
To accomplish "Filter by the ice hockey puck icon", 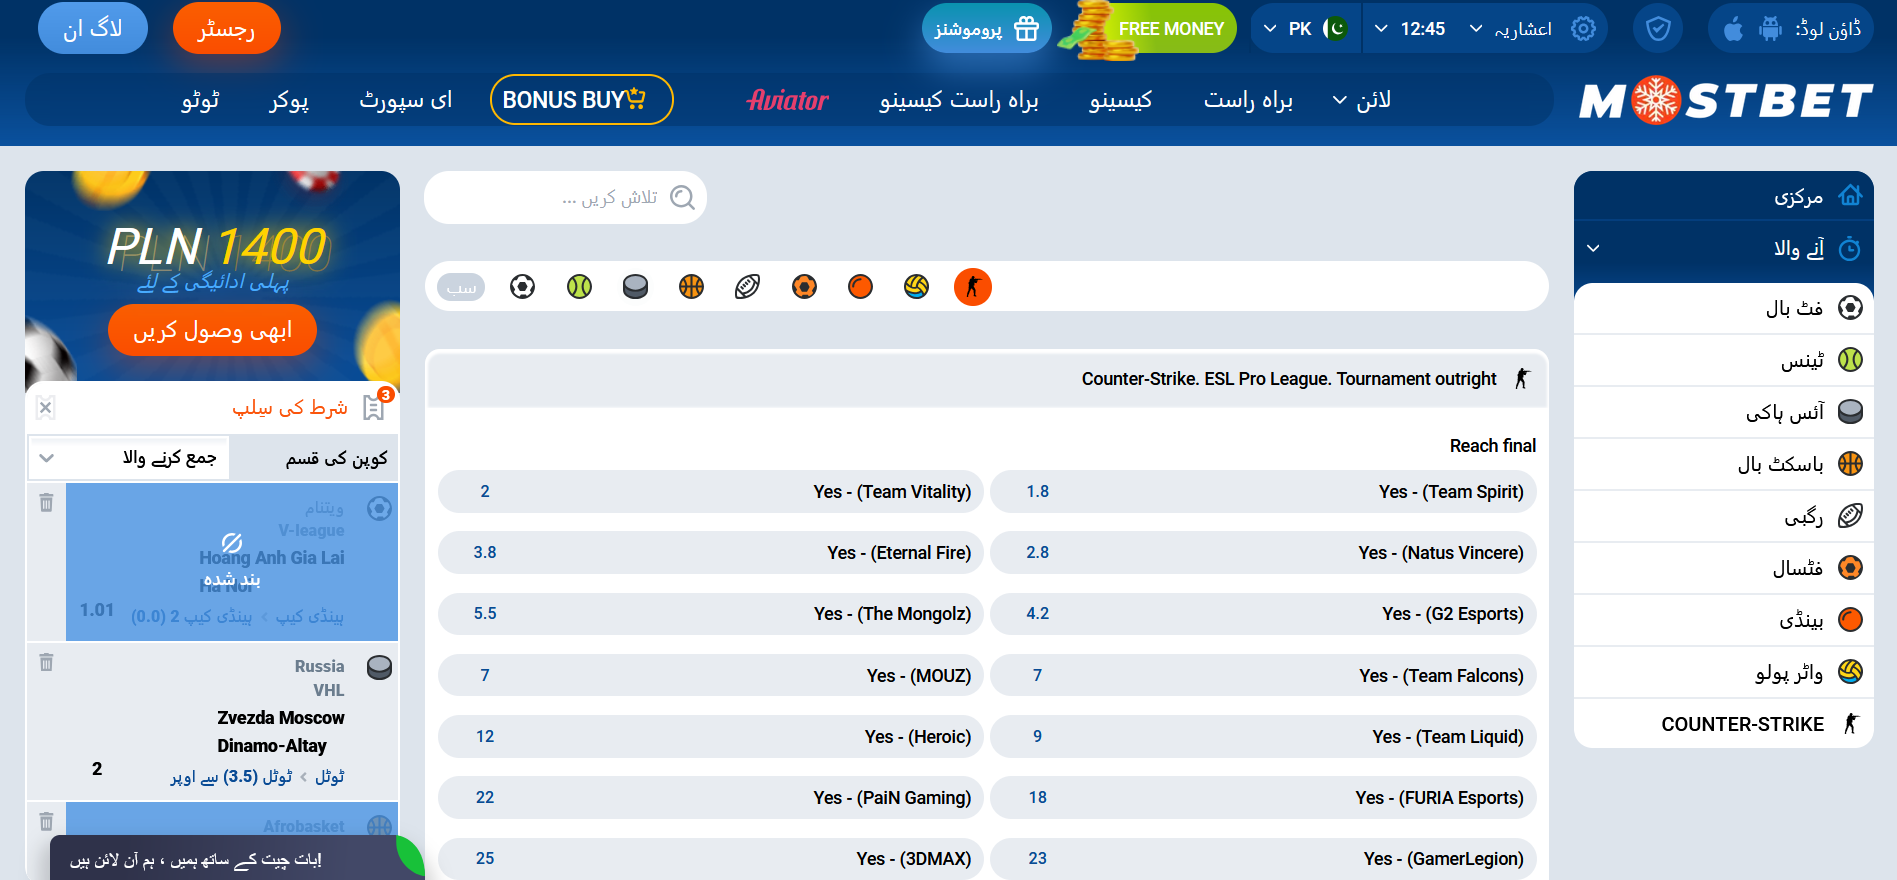I will (x=635, y=287).
